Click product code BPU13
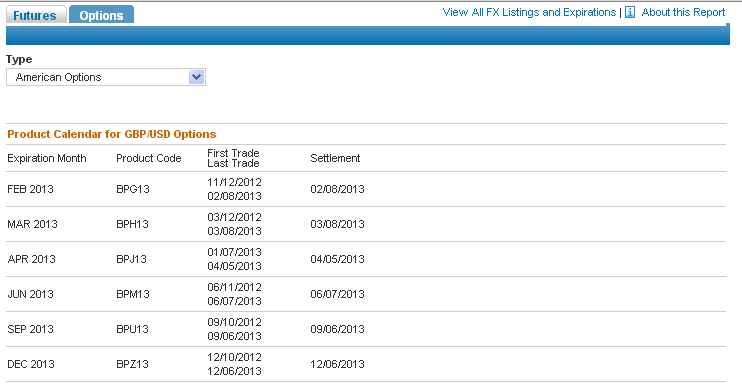The height and width of the screenshot is (384, 742). (132, 329)
